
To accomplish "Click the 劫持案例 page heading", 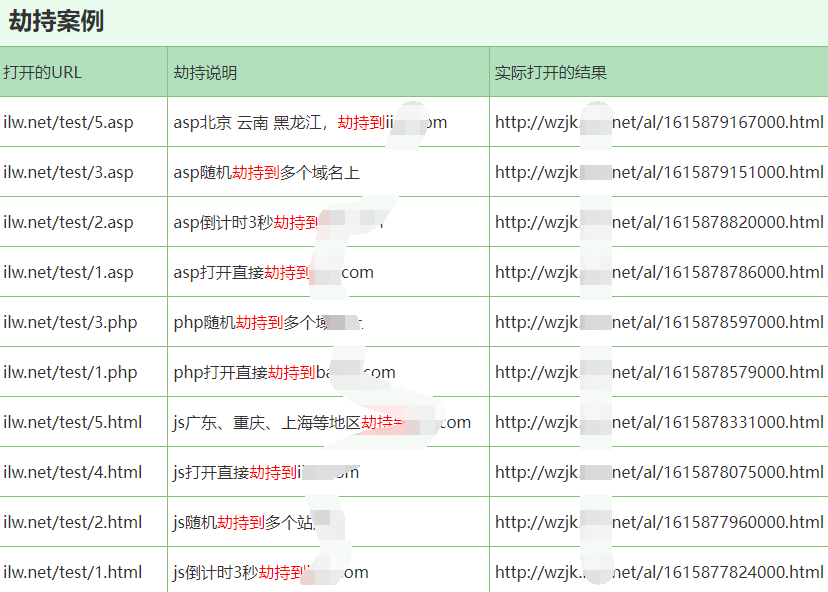I will pyautogui.click(x=49, y=20).
